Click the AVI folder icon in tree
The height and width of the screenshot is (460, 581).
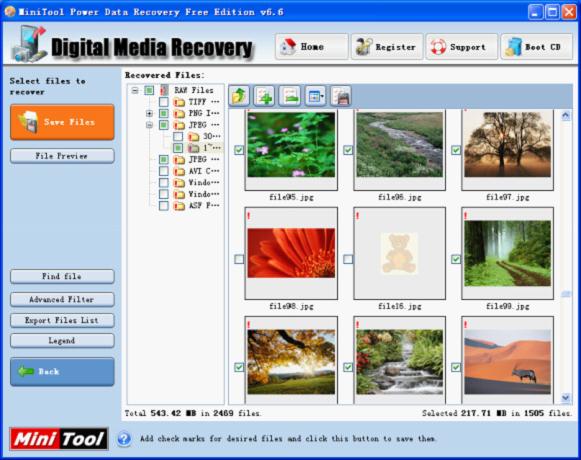[x=179, y=171]
